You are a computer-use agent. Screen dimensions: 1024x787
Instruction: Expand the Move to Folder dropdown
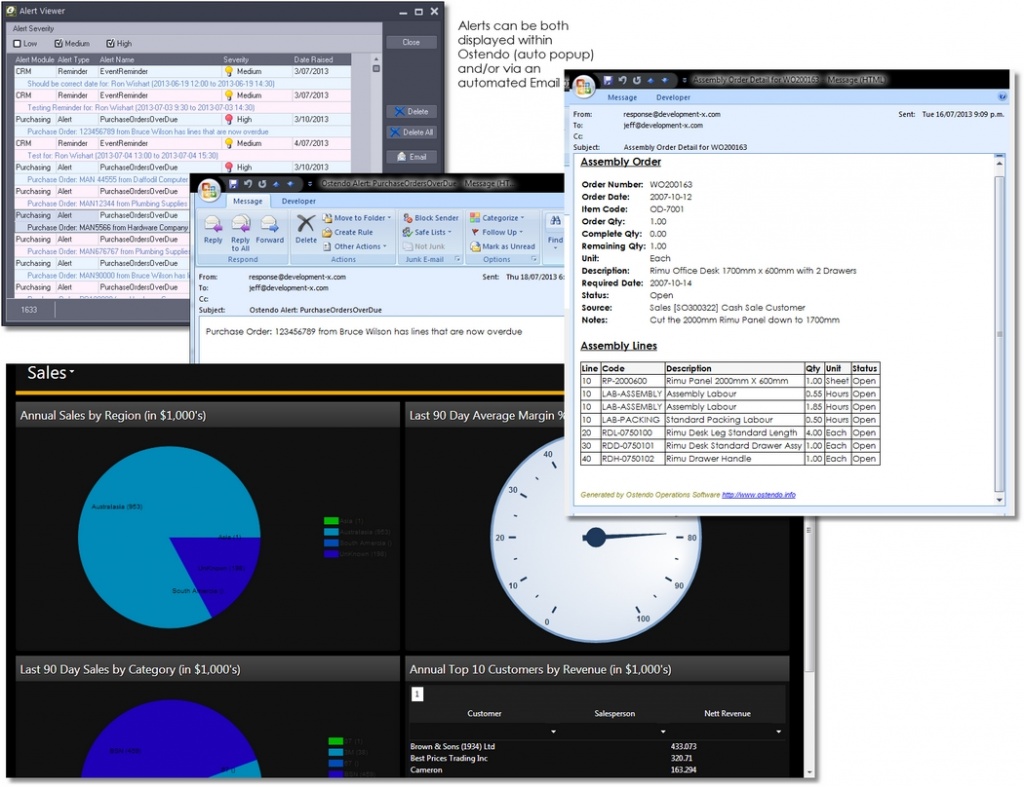(x=389, y=218)
